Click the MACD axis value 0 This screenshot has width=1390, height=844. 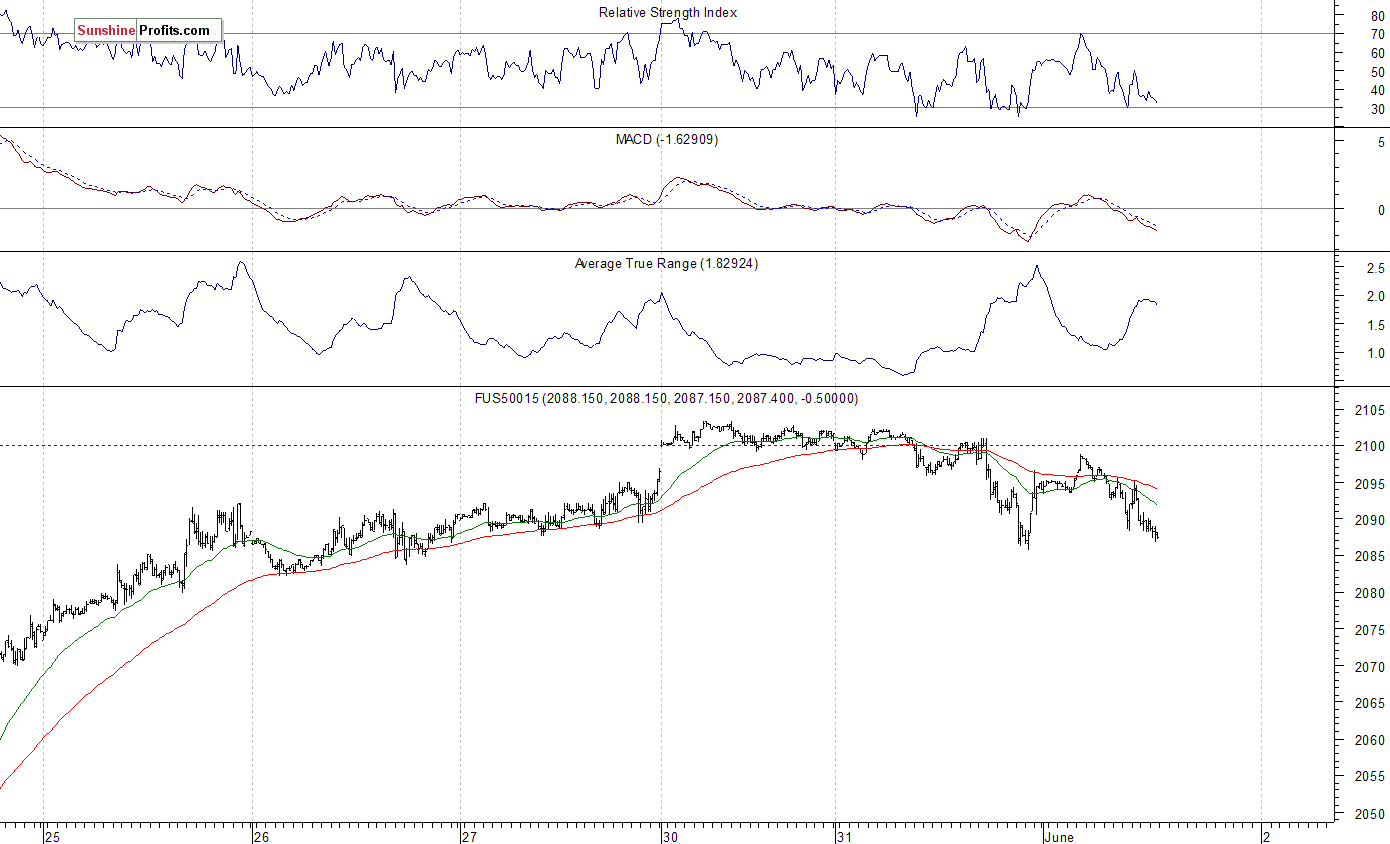1381,211
